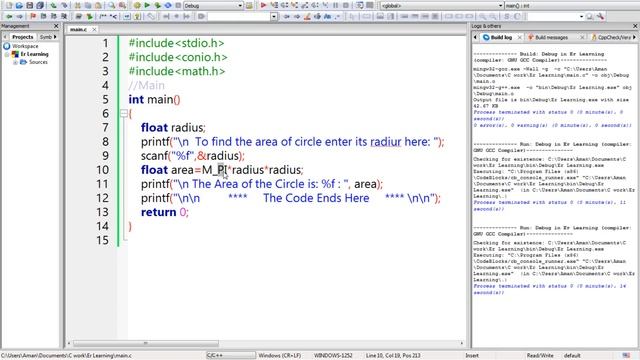
Task: Open settings wrench icon on toolbar
Action: [x=600, y=17]
